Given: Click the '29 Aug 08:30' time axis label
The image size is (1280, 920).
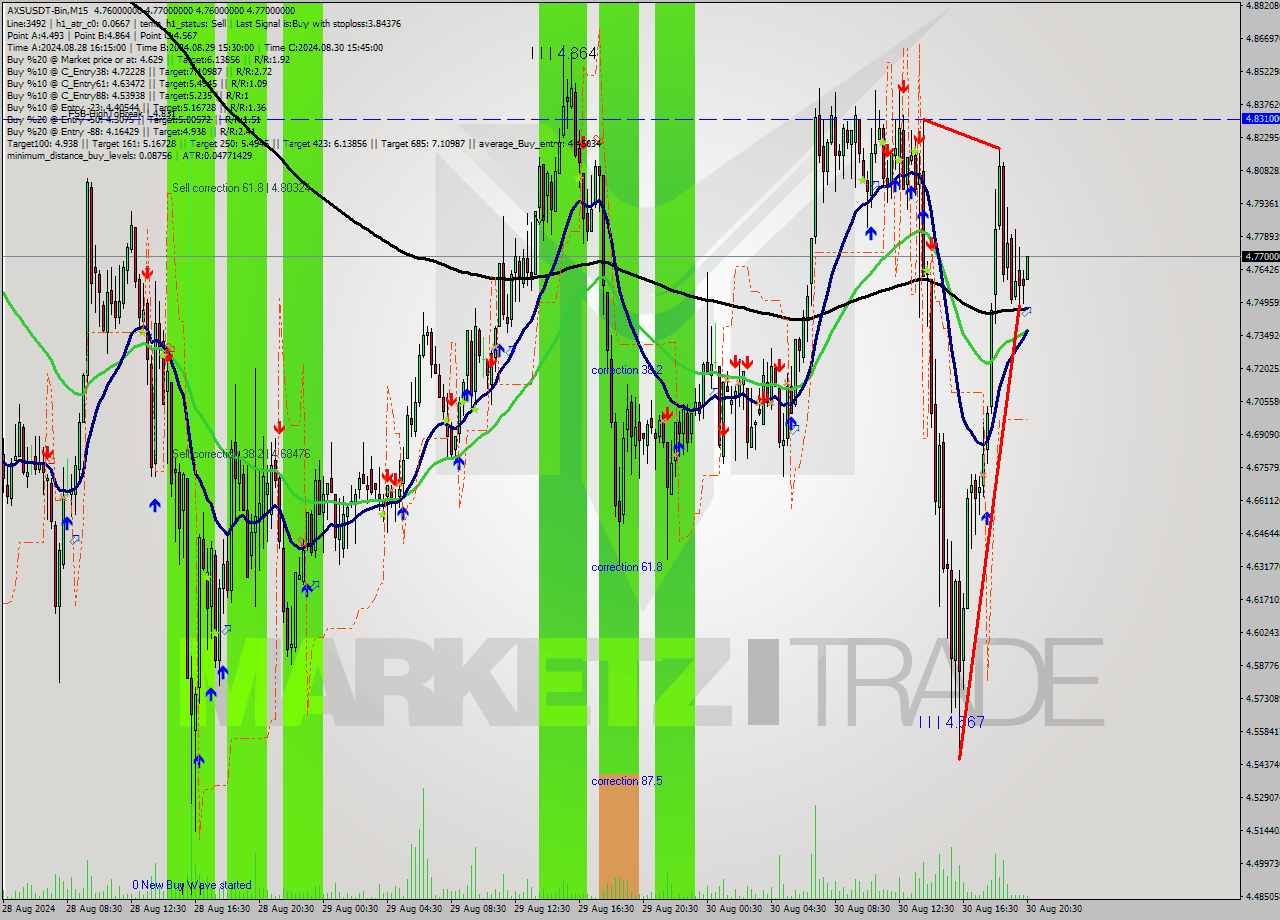Looking at the screenshot, I should click(480, 909).
